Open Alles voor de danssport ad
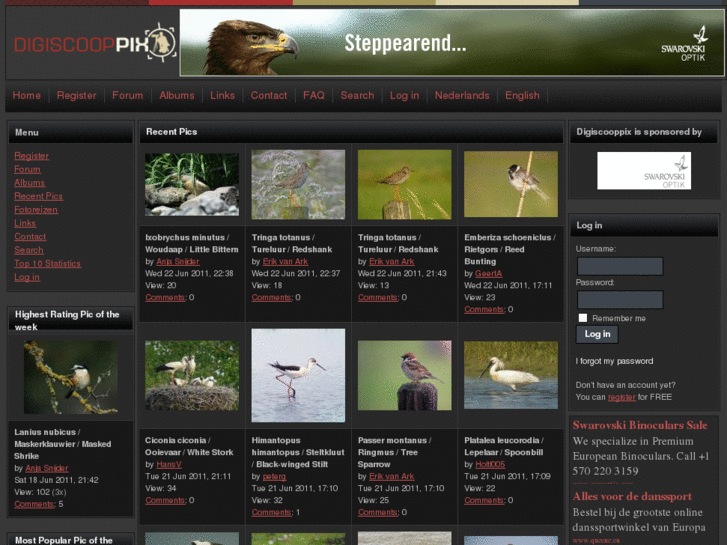Viewport: 727px width, 545px height. 632,496
